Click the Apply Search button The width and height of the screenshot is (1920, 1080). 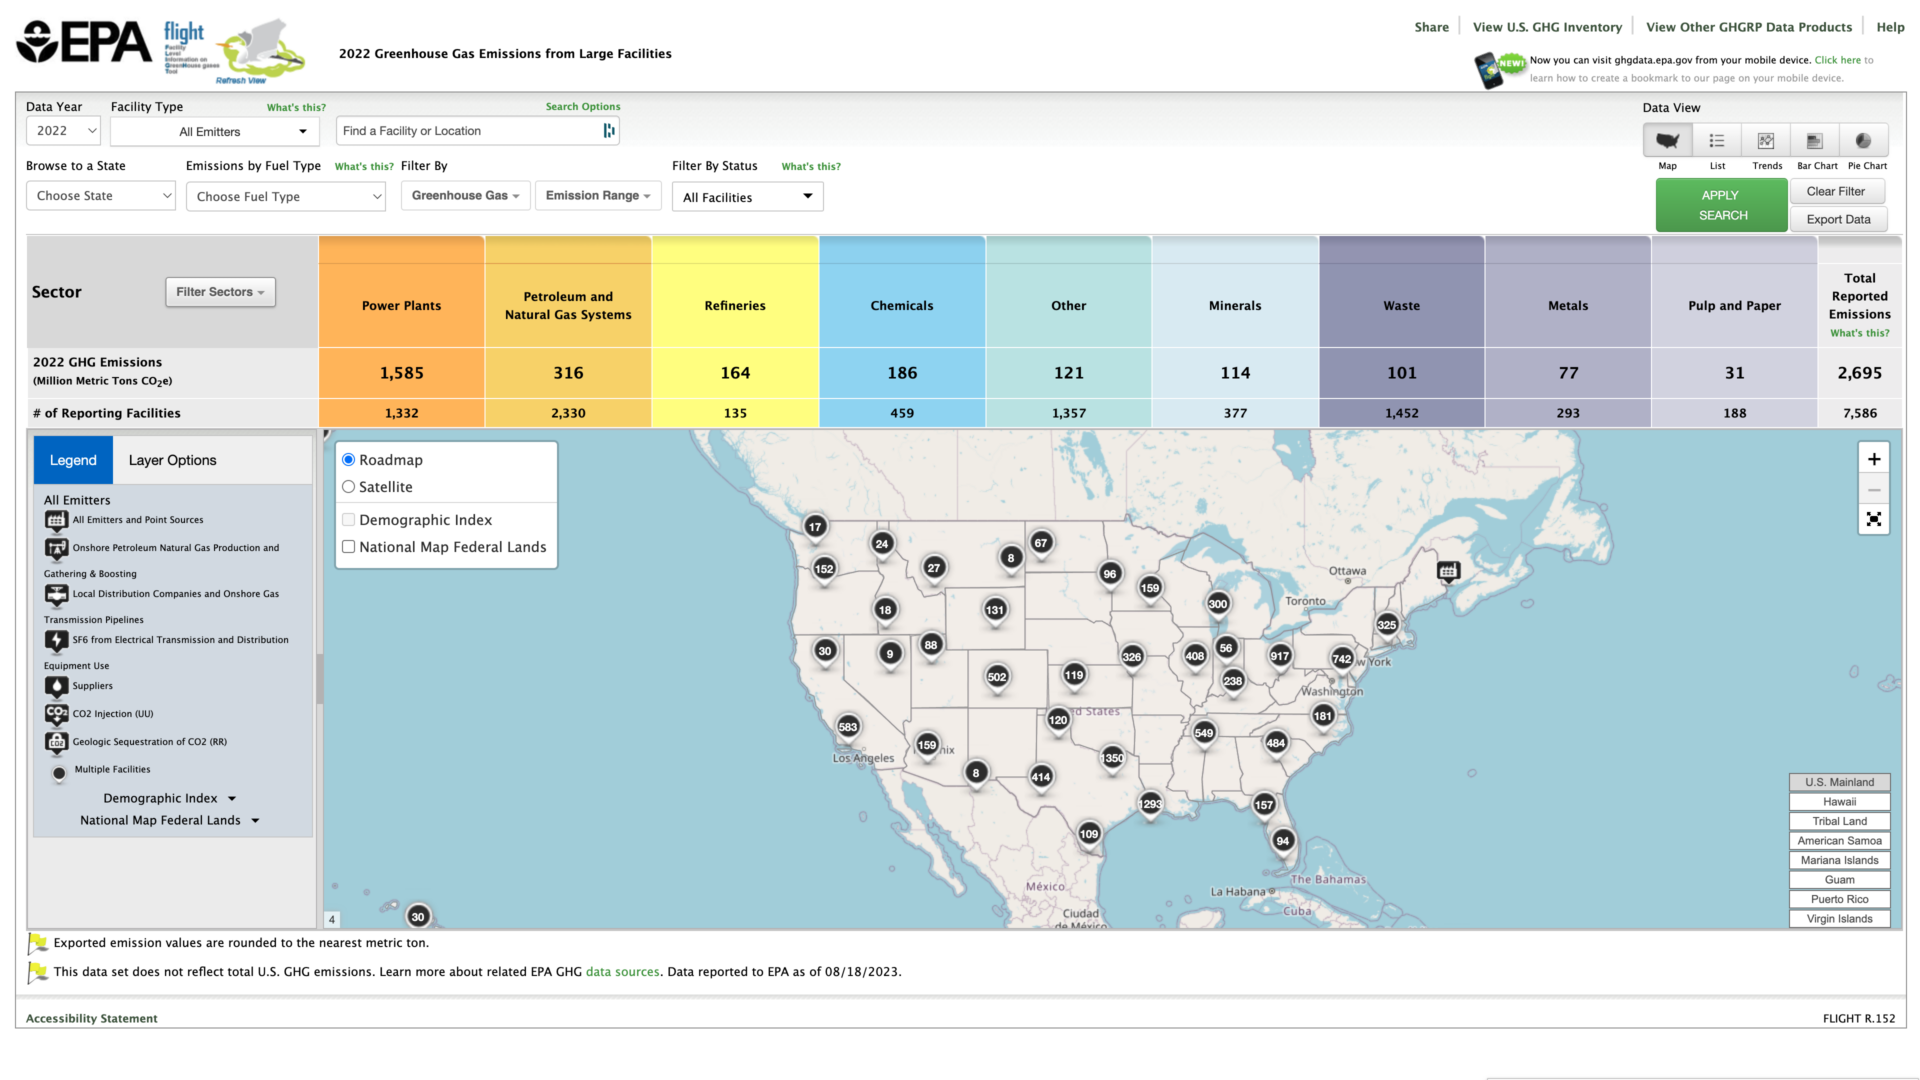pos(1720,205)
